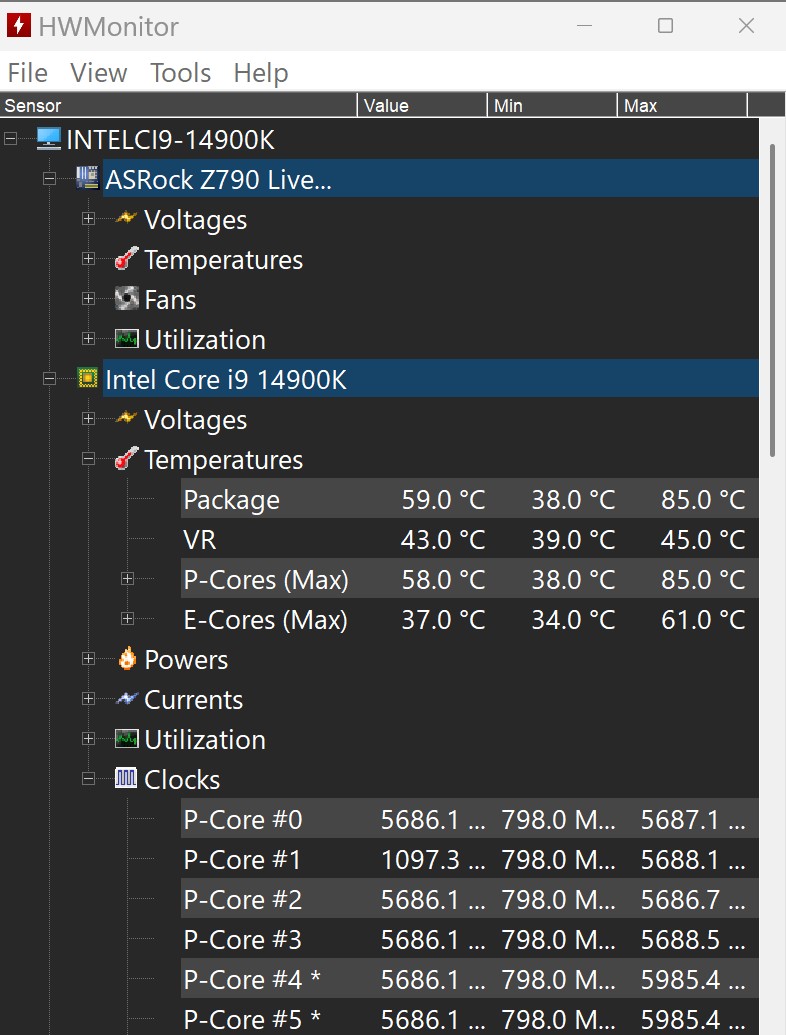786x1035 pixels.
Task: Click the Value column header
Action: click(x=422, y=106)
